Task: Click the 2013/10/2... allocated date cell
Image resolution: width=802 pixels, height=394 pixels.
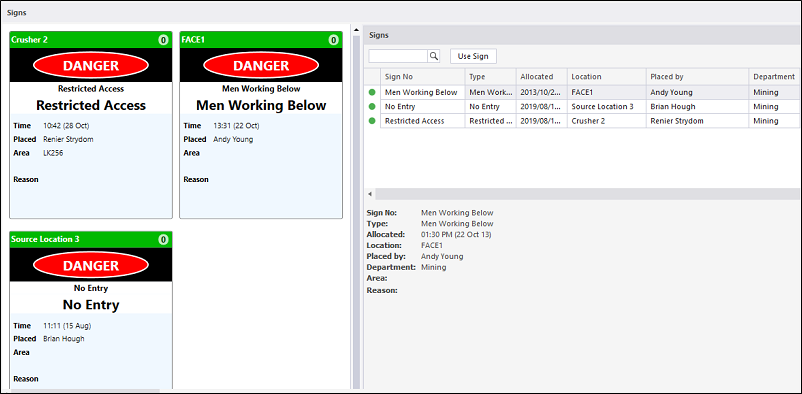Action: click(542, 93)
